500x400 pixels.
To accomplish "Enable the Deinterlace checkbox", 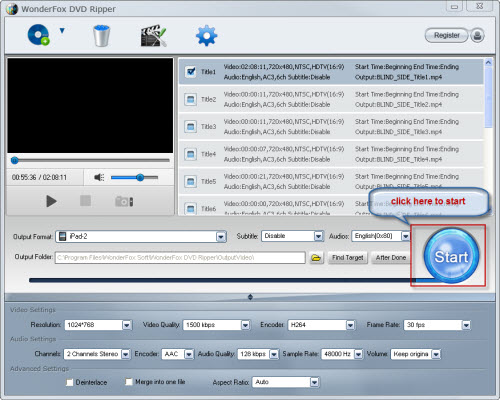I will pyautogui.click(x=69, y=382).
